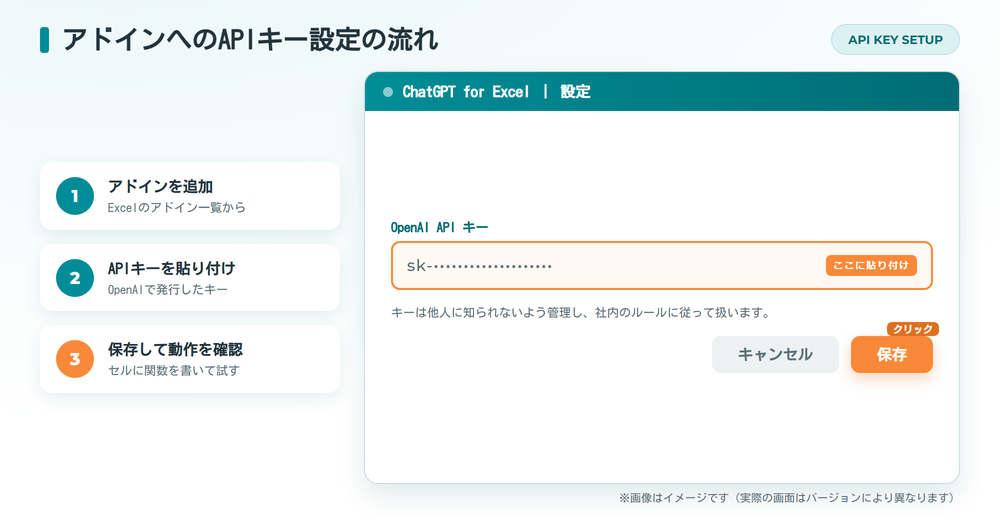Click the orange 保存 button

coord(892,355)
